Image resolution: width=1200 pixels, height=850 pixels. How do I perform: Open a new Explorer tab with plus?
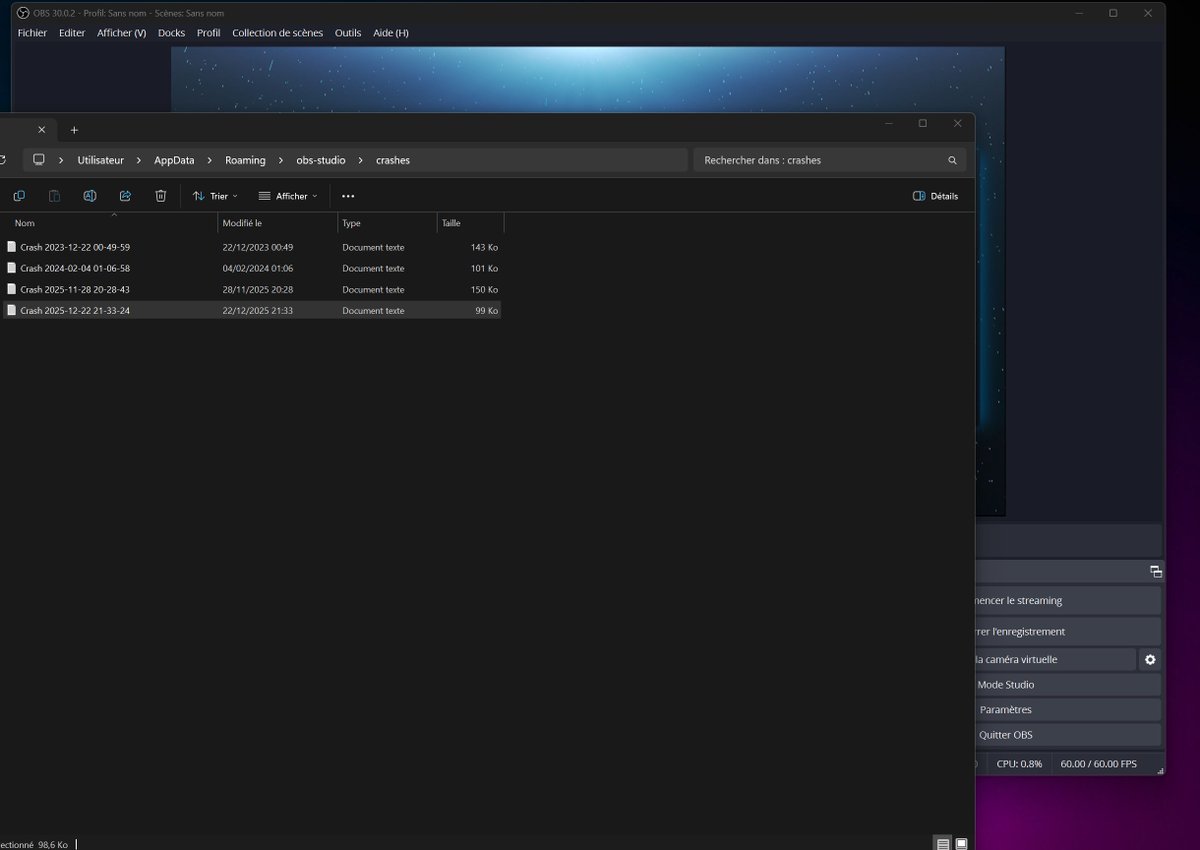coord(74,130)
